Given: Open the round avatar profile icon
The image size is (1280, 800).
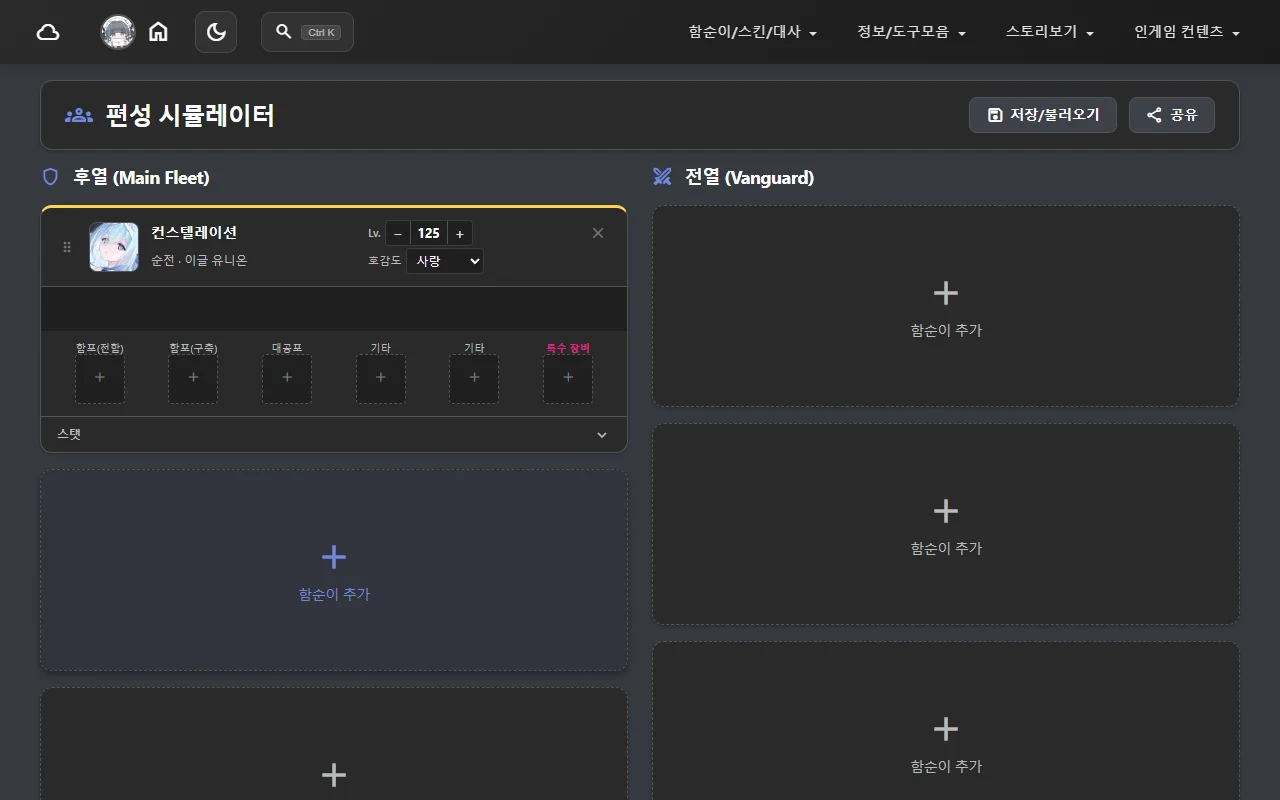Looking at the screenshot, I should click(118, 32).
